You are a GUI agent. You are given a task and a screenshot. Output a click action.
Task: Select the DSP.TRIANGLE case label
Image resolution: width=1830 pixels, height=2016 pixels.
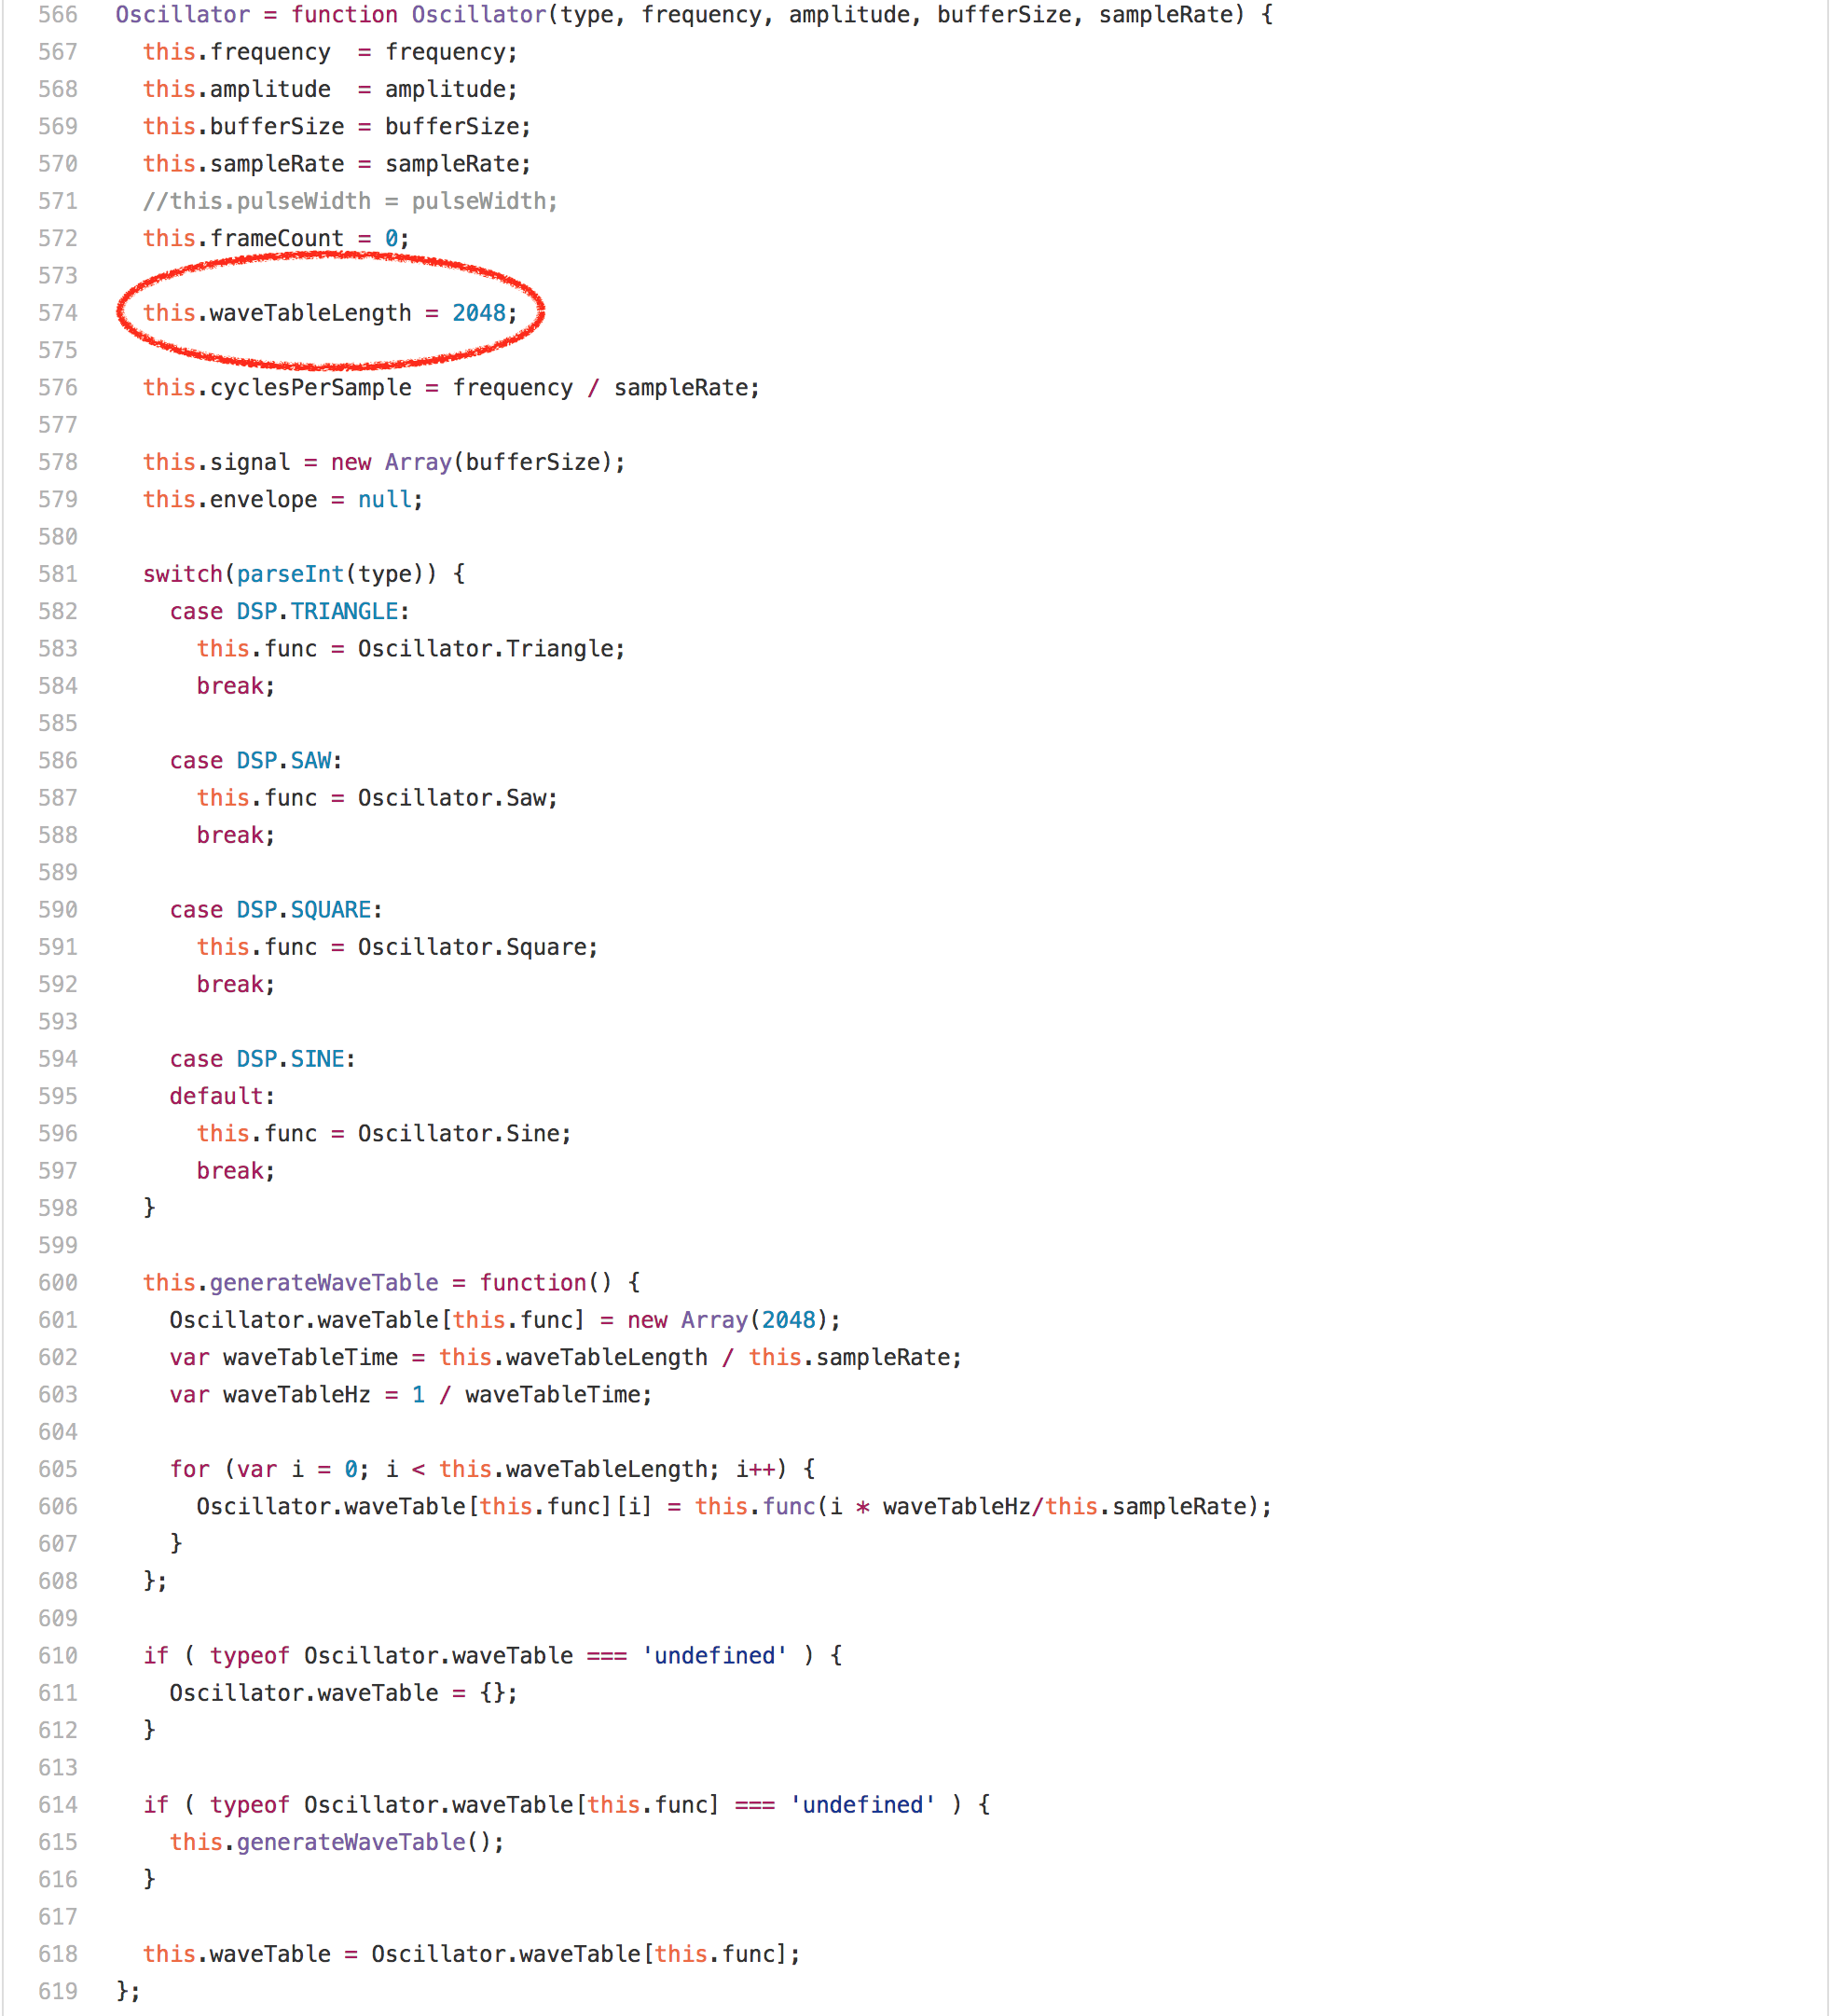tap(290, 610)
